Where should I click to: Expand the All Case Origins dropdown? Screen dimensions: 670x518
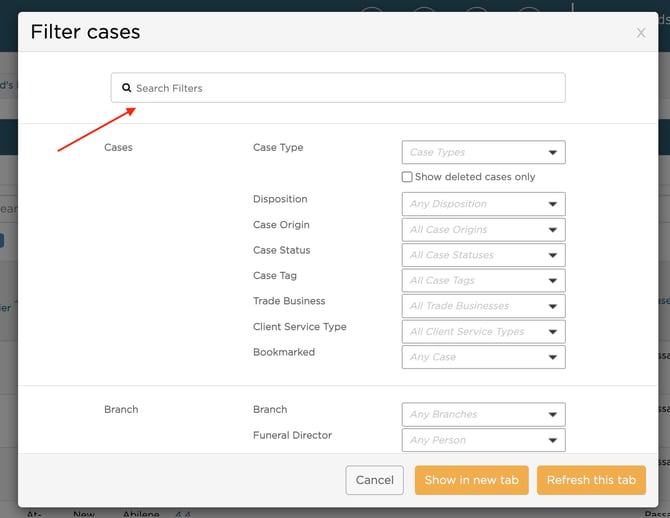point(483,230)
